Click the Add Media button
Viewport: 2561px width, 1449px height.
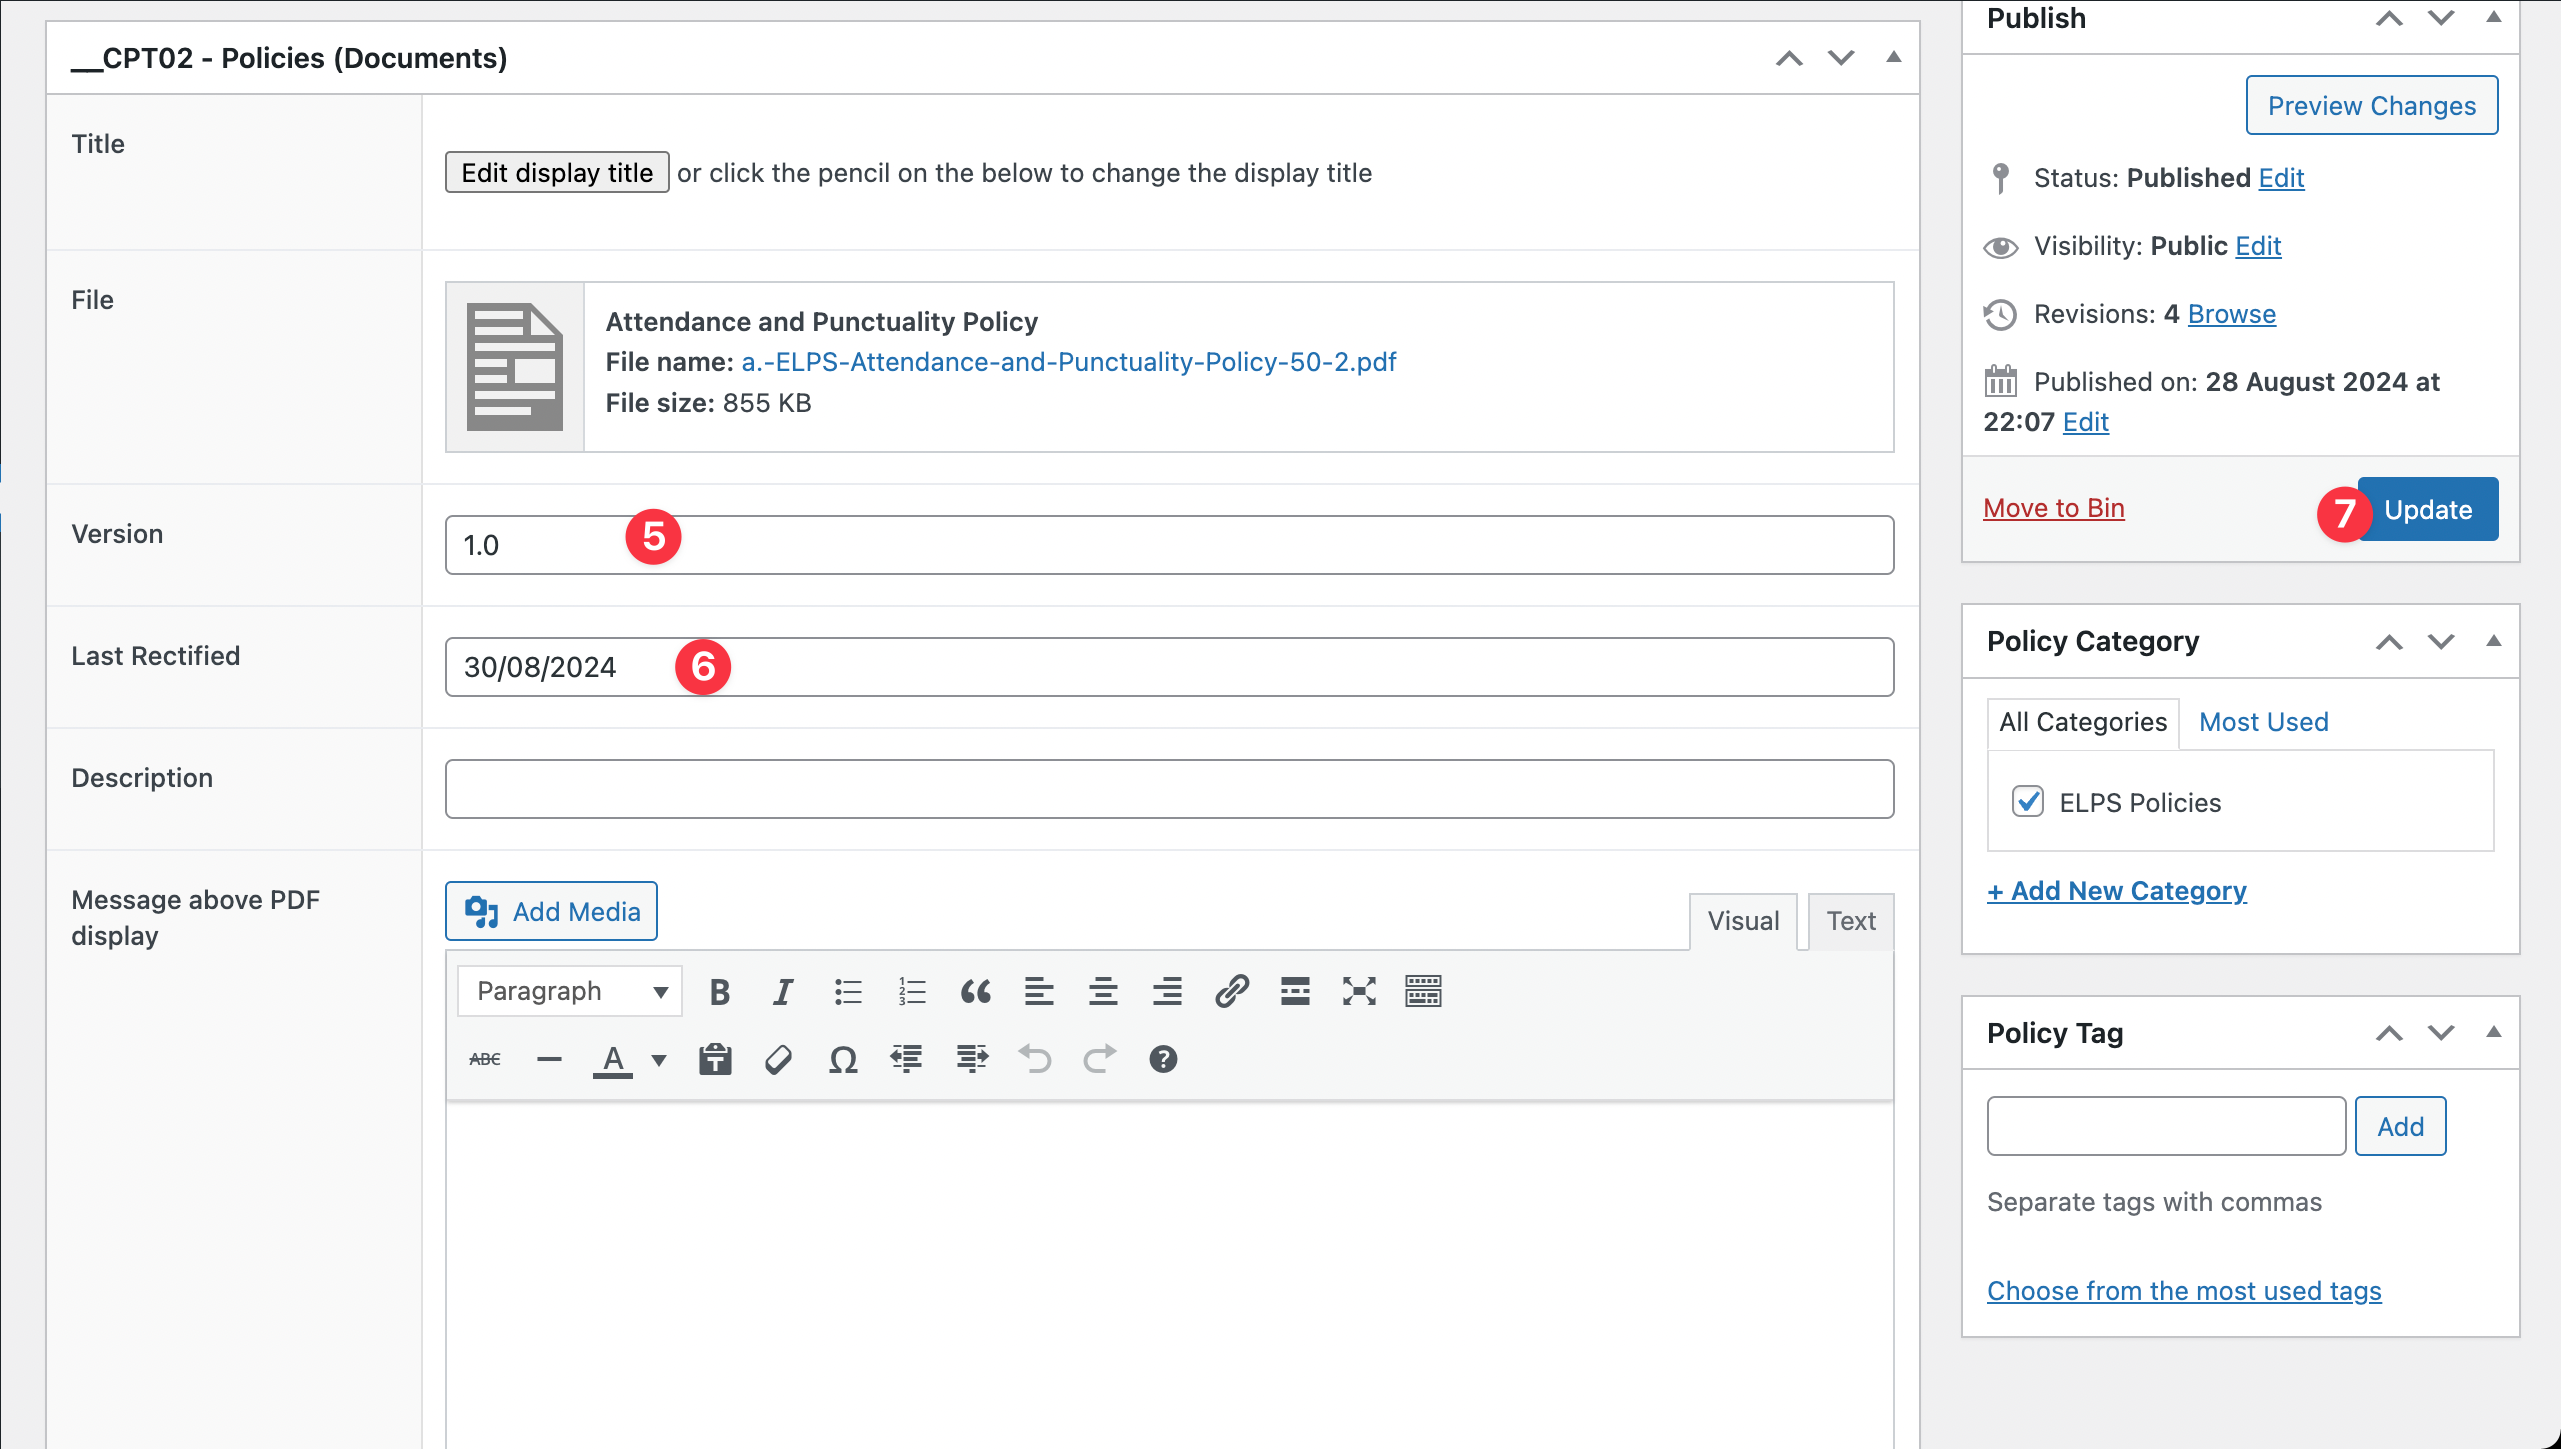coord(551,911)
